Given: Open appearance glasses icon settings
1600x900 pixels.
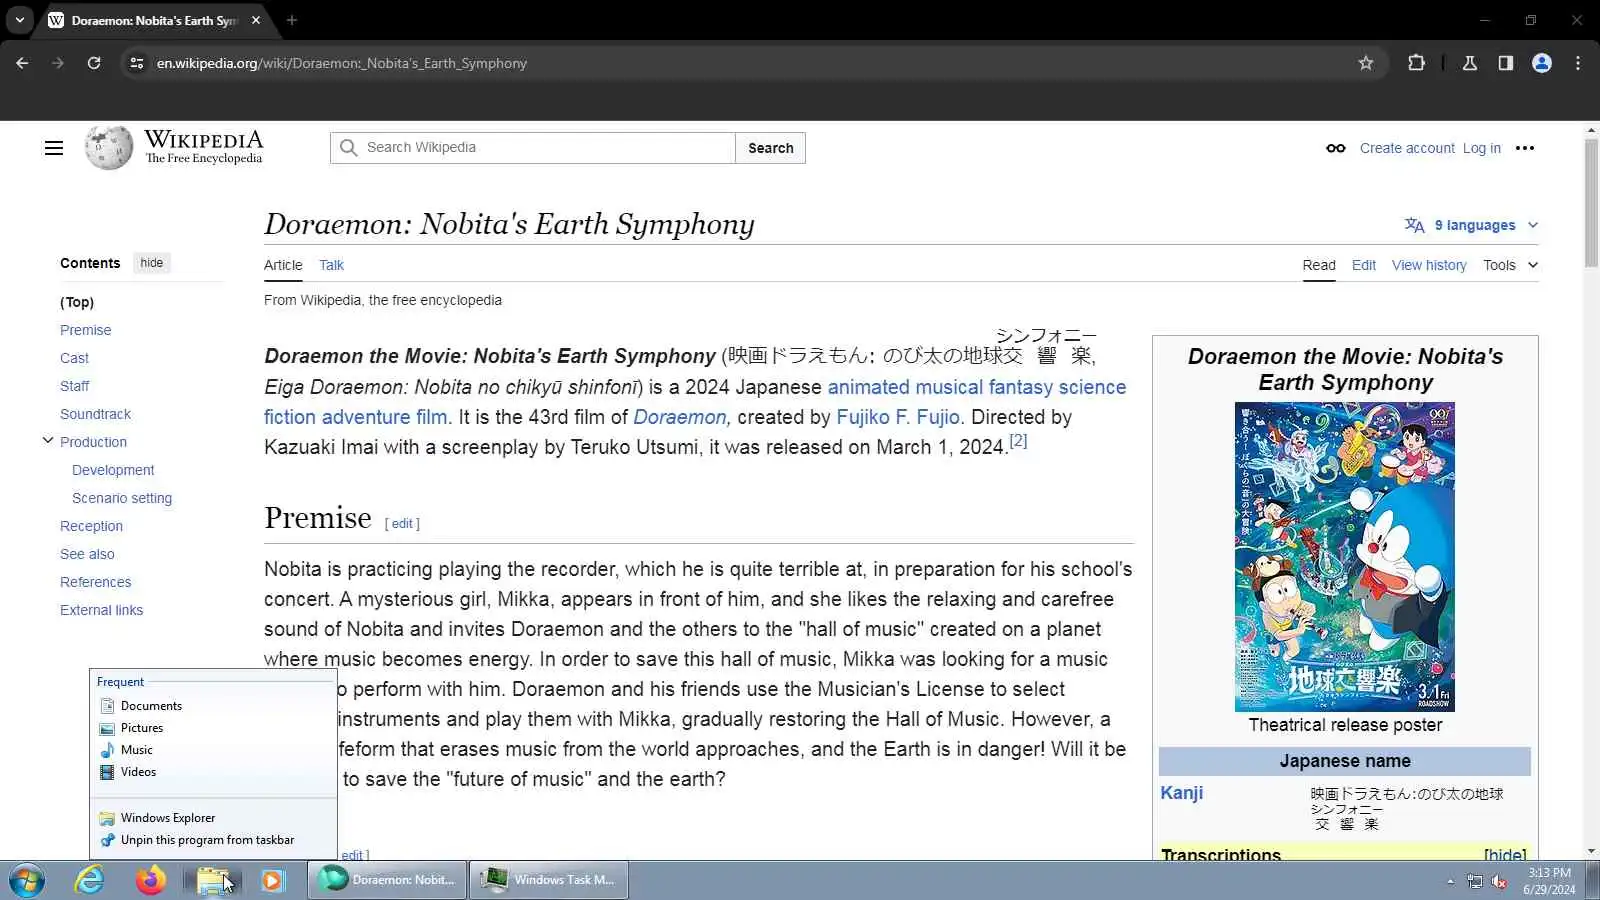Looking at the screenshot, I should coord(1336,148).
